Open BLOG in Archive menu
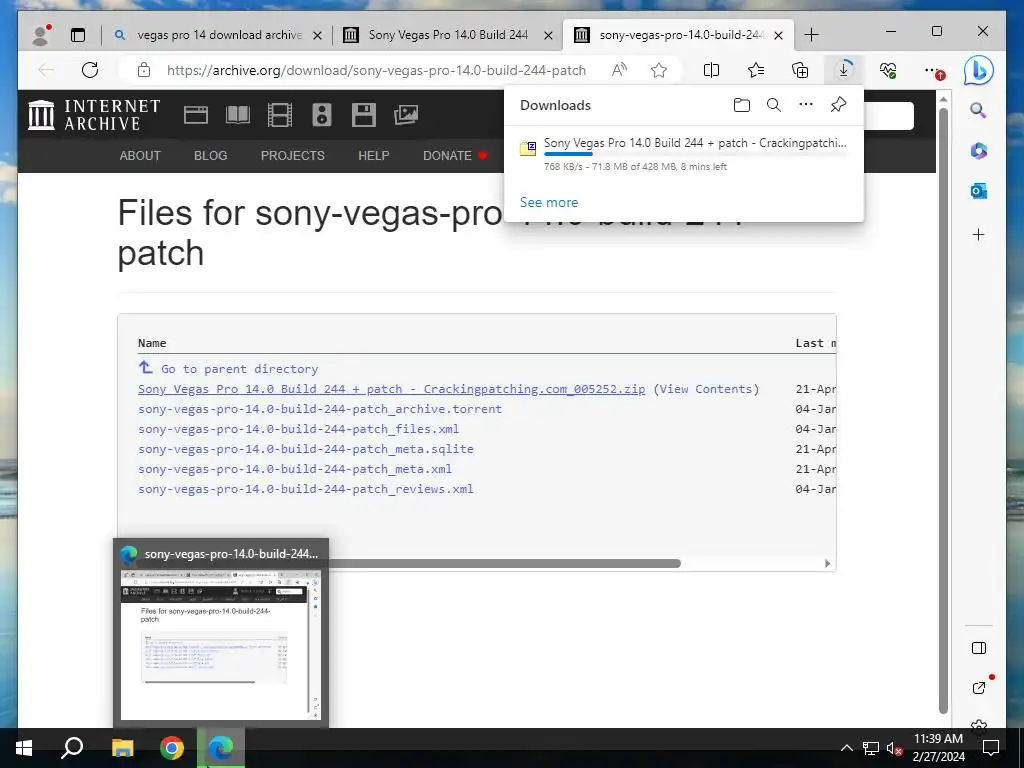Image resolution: width=1024 pixels, height=768 pixels. point(210,156)
